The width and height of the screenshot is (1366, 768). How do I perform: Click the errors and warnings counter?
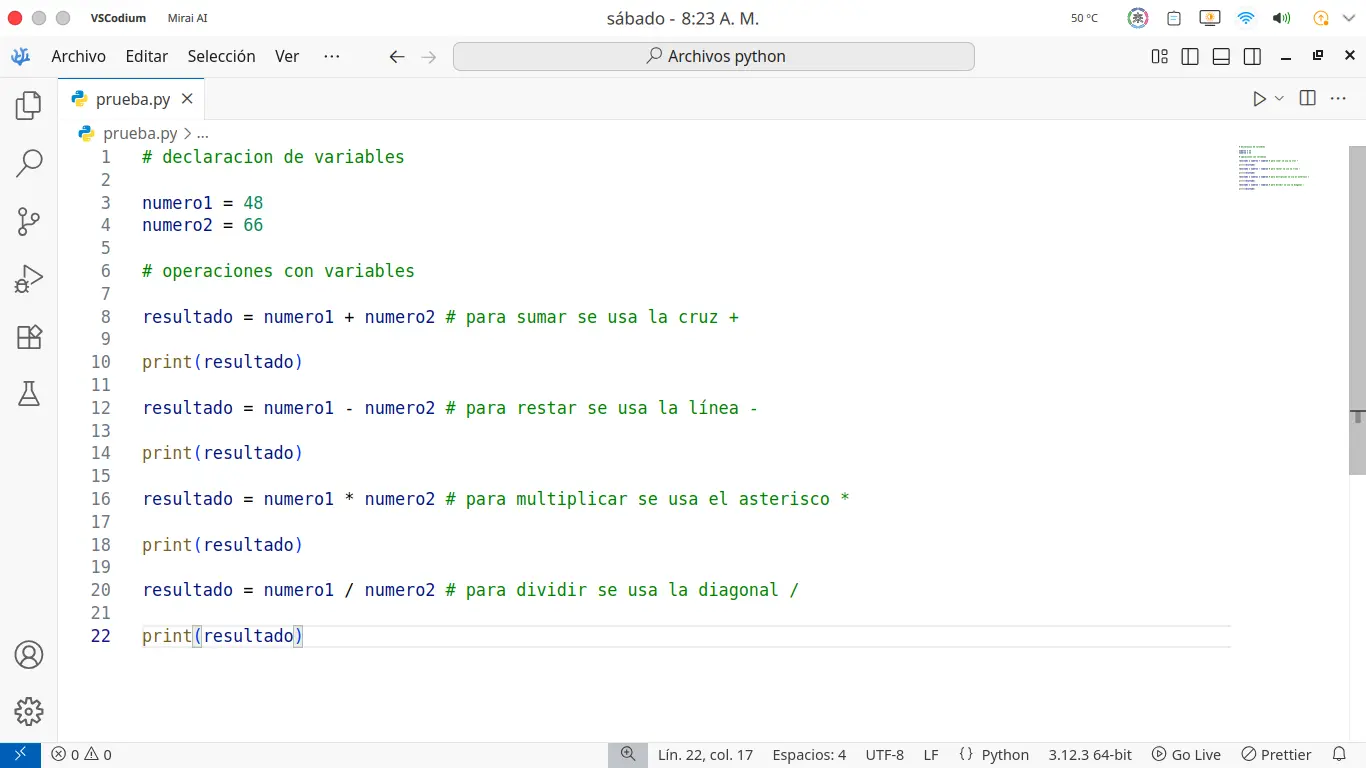click(82, 755)
